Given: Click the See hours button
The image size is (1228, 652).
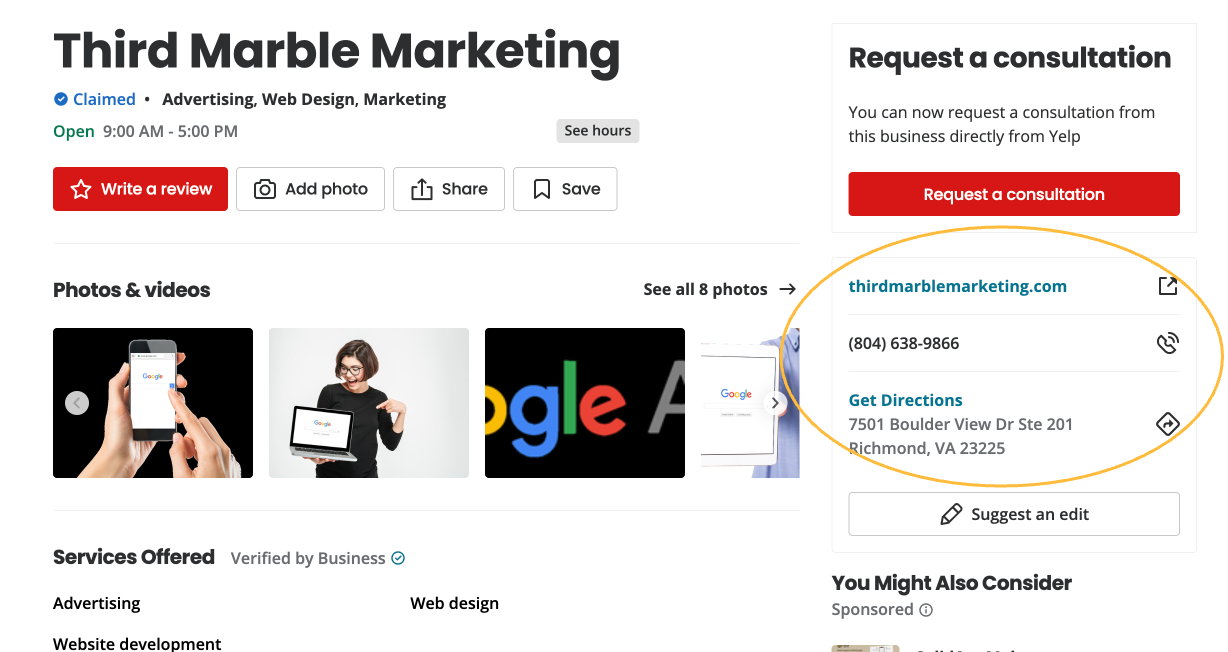Looking at the screenshot, I should [x=598, y=131].
